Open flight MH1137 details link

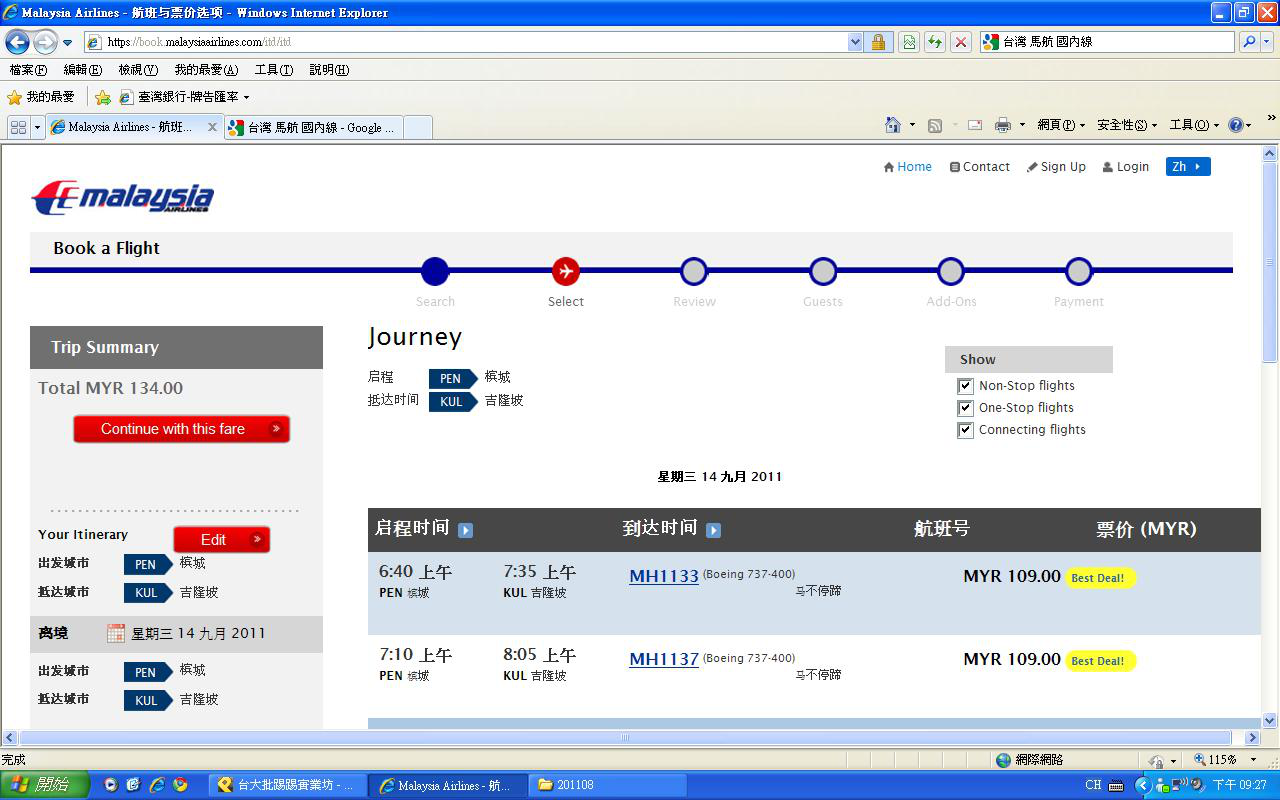664,659
